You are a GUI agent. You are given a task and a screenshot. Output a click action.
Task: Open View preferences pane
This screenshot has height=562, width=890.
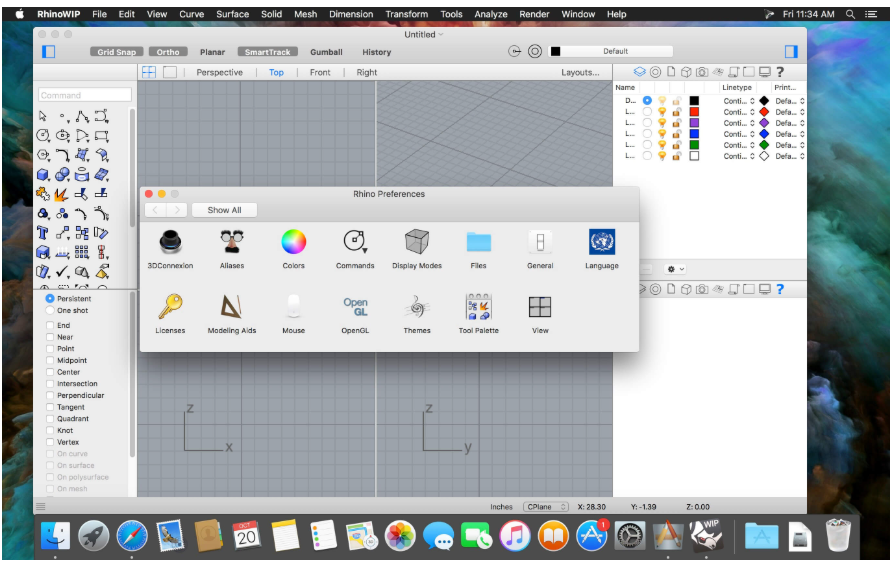(540, 313)
